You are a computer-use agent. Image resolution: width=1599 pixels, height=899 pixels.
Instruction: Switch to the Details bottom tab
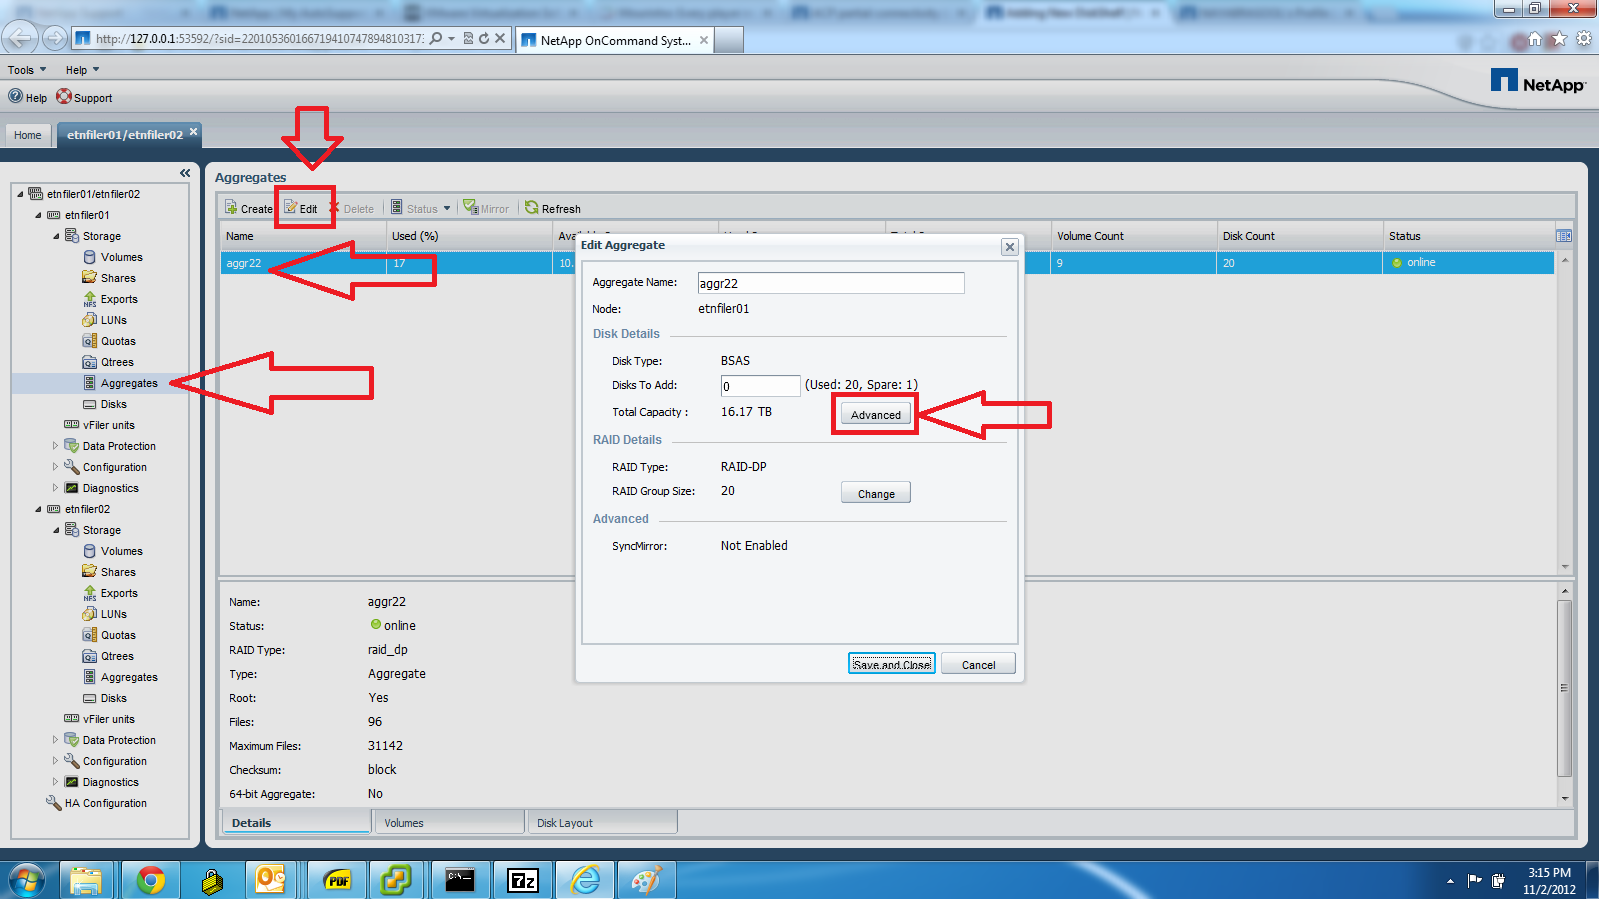(295, 822)
